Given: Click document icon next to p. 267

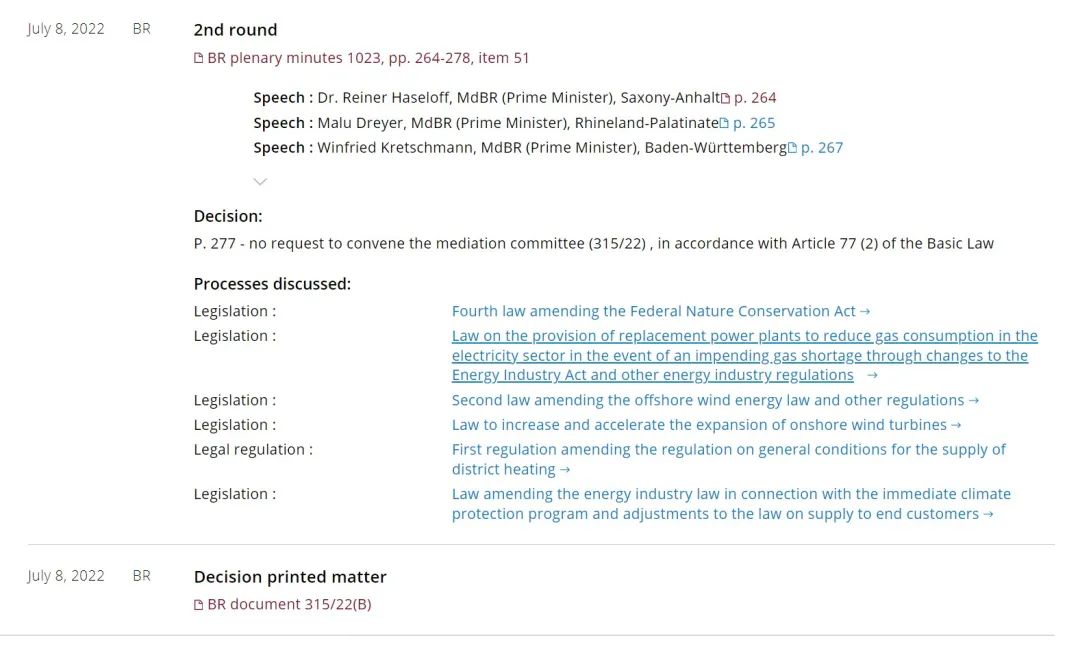Looking at the screenshot, I should click(792, 148).
